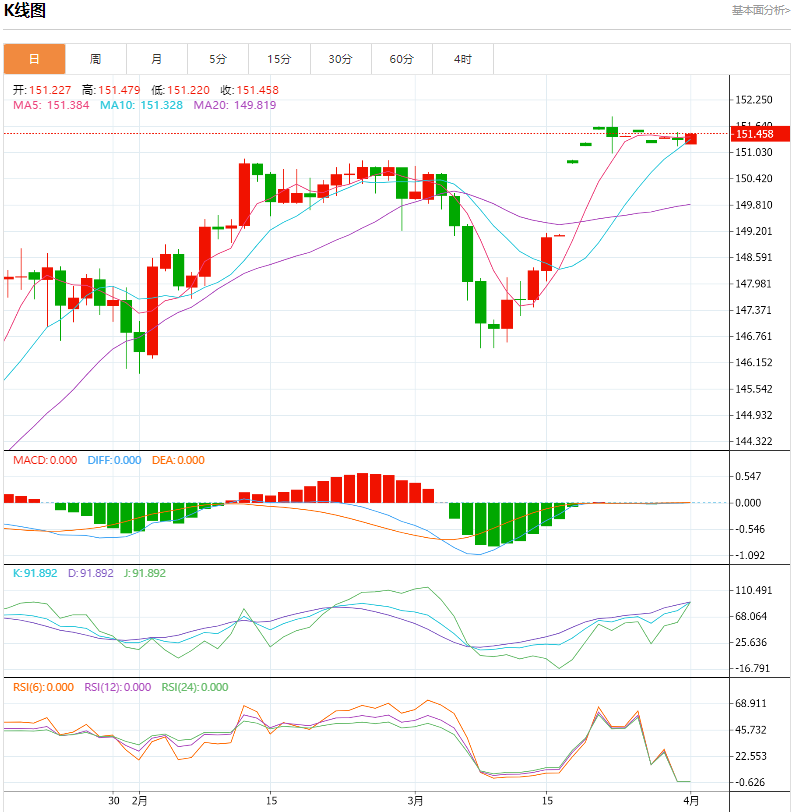Viewport: 791px width, 812px height.
Task: Open the 基本面分析 link
Action: (x=759, y=10)
